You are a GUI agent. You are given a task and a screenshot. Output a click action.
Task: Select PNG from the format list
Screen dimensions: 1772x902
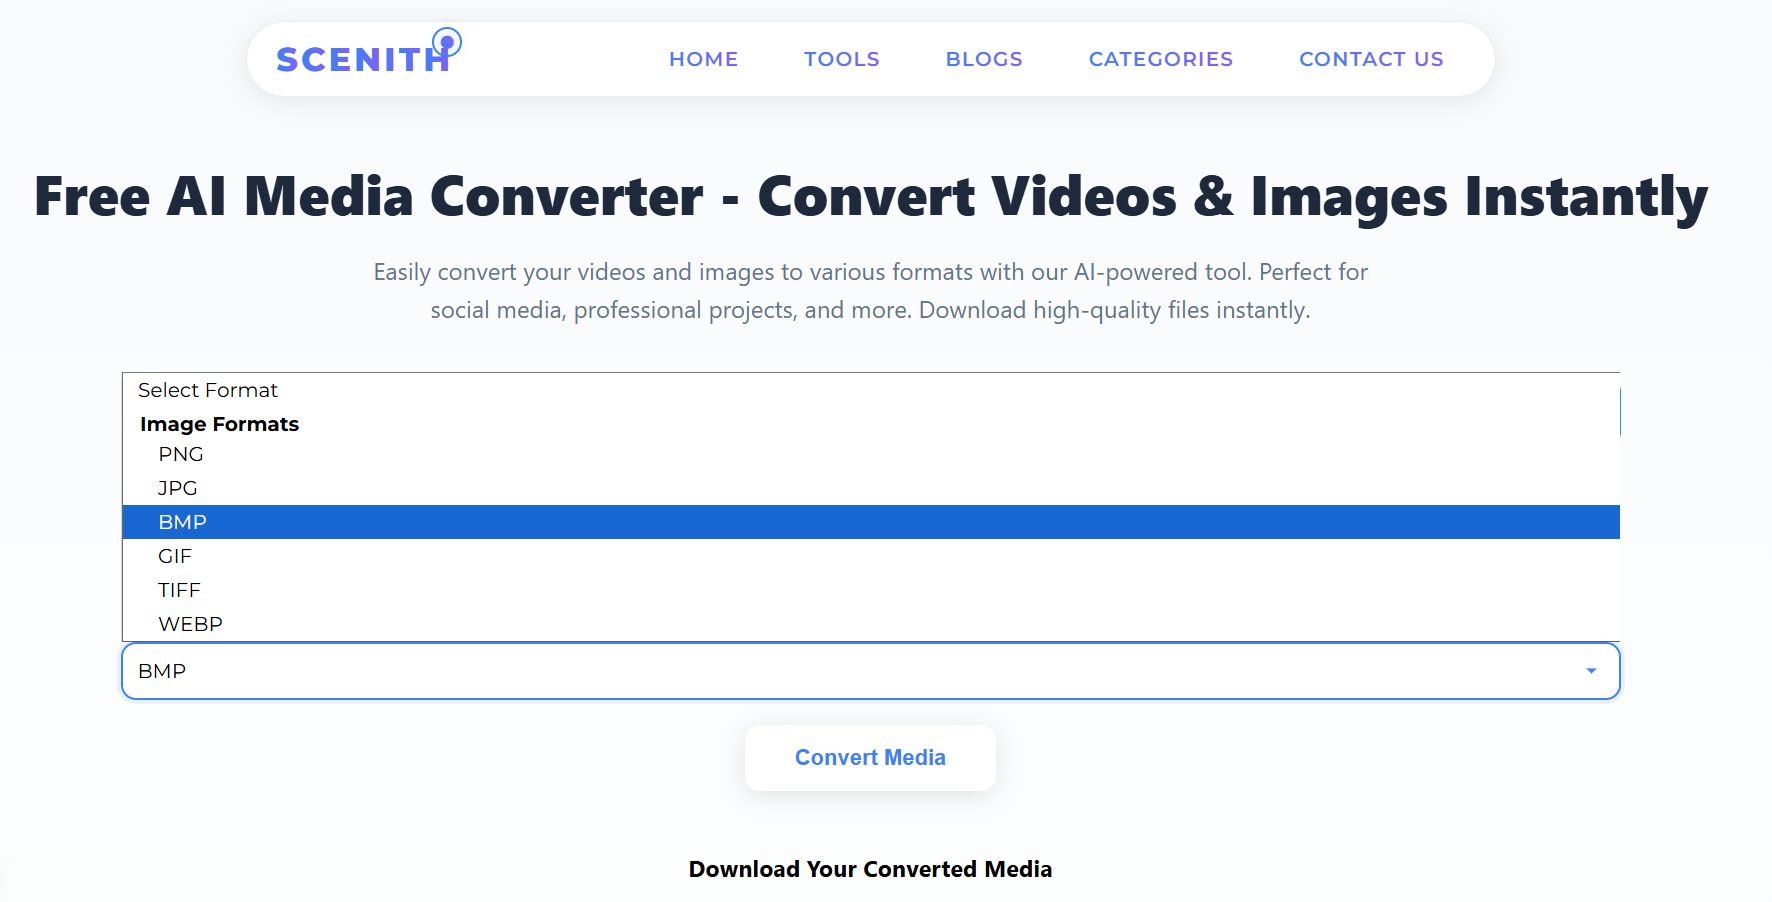click(x=181, y=454)
